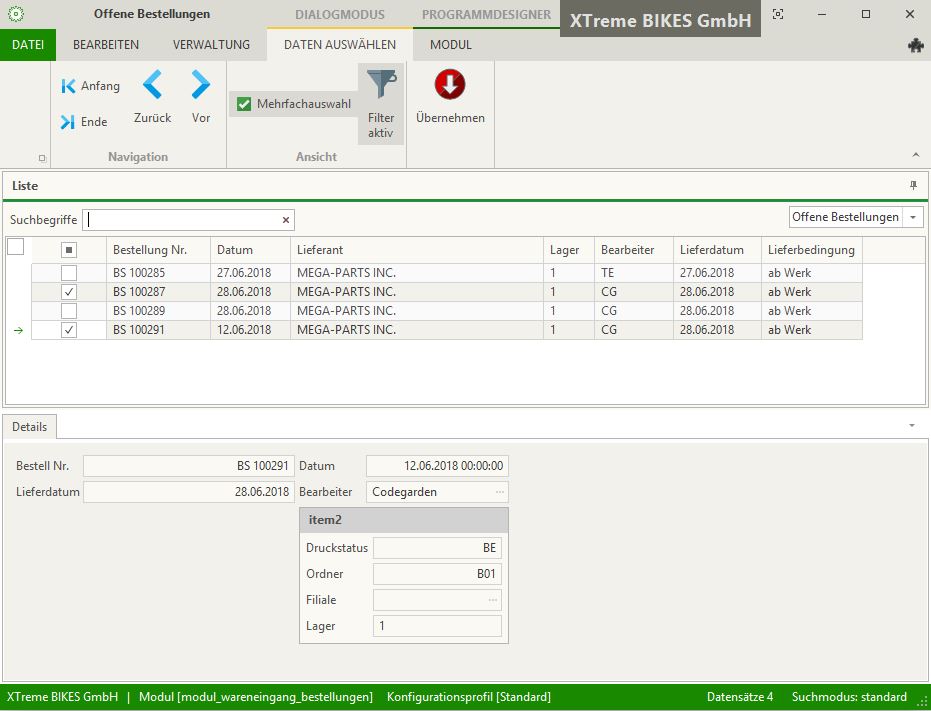Clear the Suchbegriffe search field
Image resolution: width=931 pixels, height=711 pixels.
(x=285, y=220)
